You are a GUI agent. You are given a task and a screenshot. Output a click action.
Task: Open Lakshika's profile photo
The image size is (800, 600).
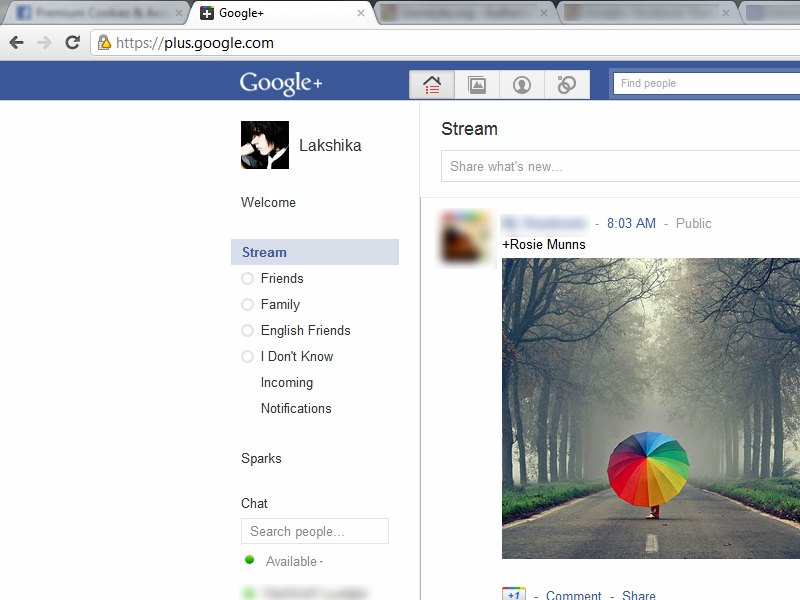click(265, 145)
